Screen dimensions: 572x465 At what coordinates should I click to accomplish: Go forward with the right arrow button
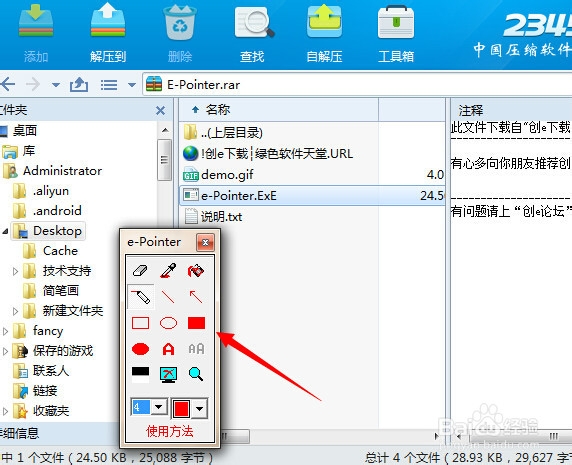(34, 85)
